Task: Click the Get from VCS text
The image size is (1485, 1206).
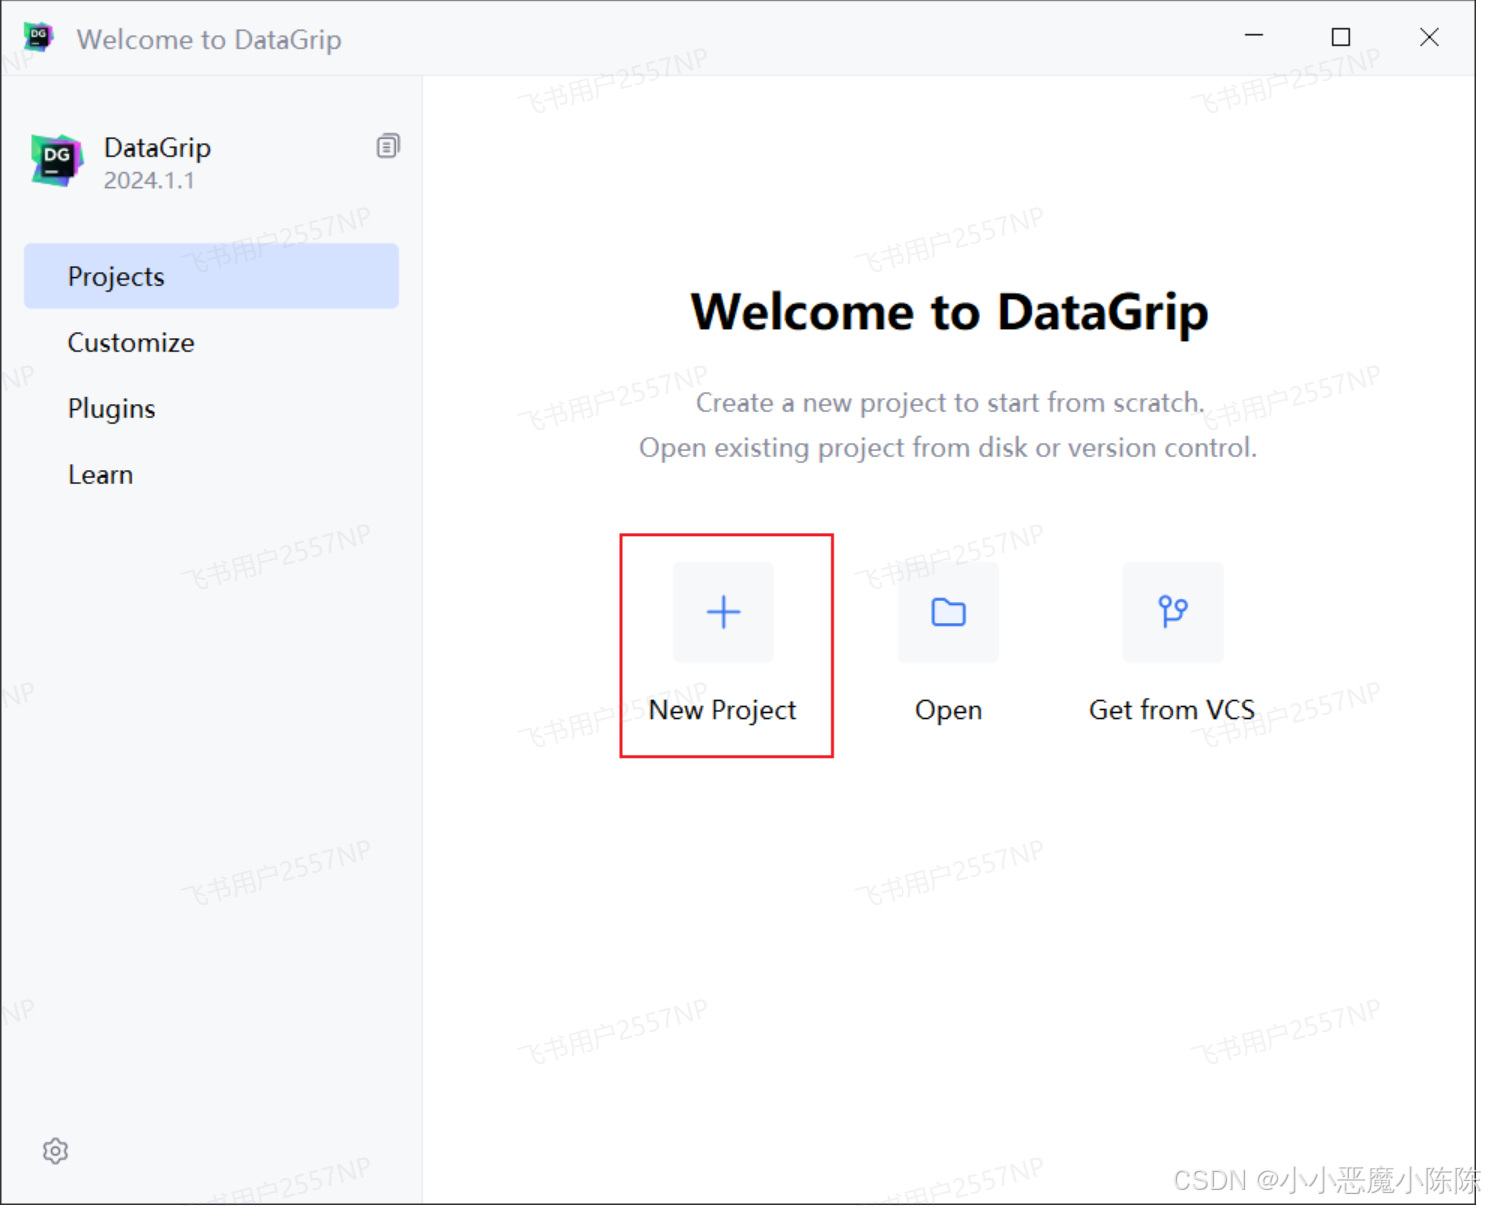Action: click(x=1171, y=710)
